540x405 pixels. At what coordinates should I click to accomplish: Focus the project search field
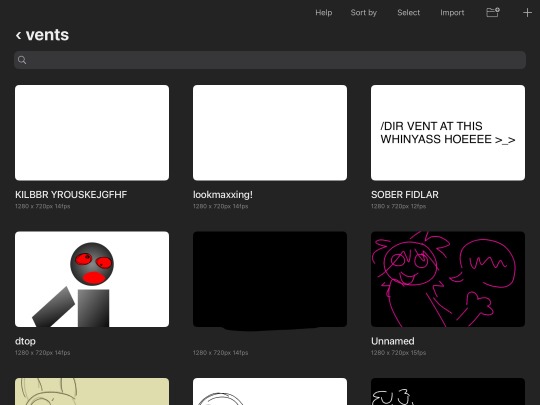[270, 60]
